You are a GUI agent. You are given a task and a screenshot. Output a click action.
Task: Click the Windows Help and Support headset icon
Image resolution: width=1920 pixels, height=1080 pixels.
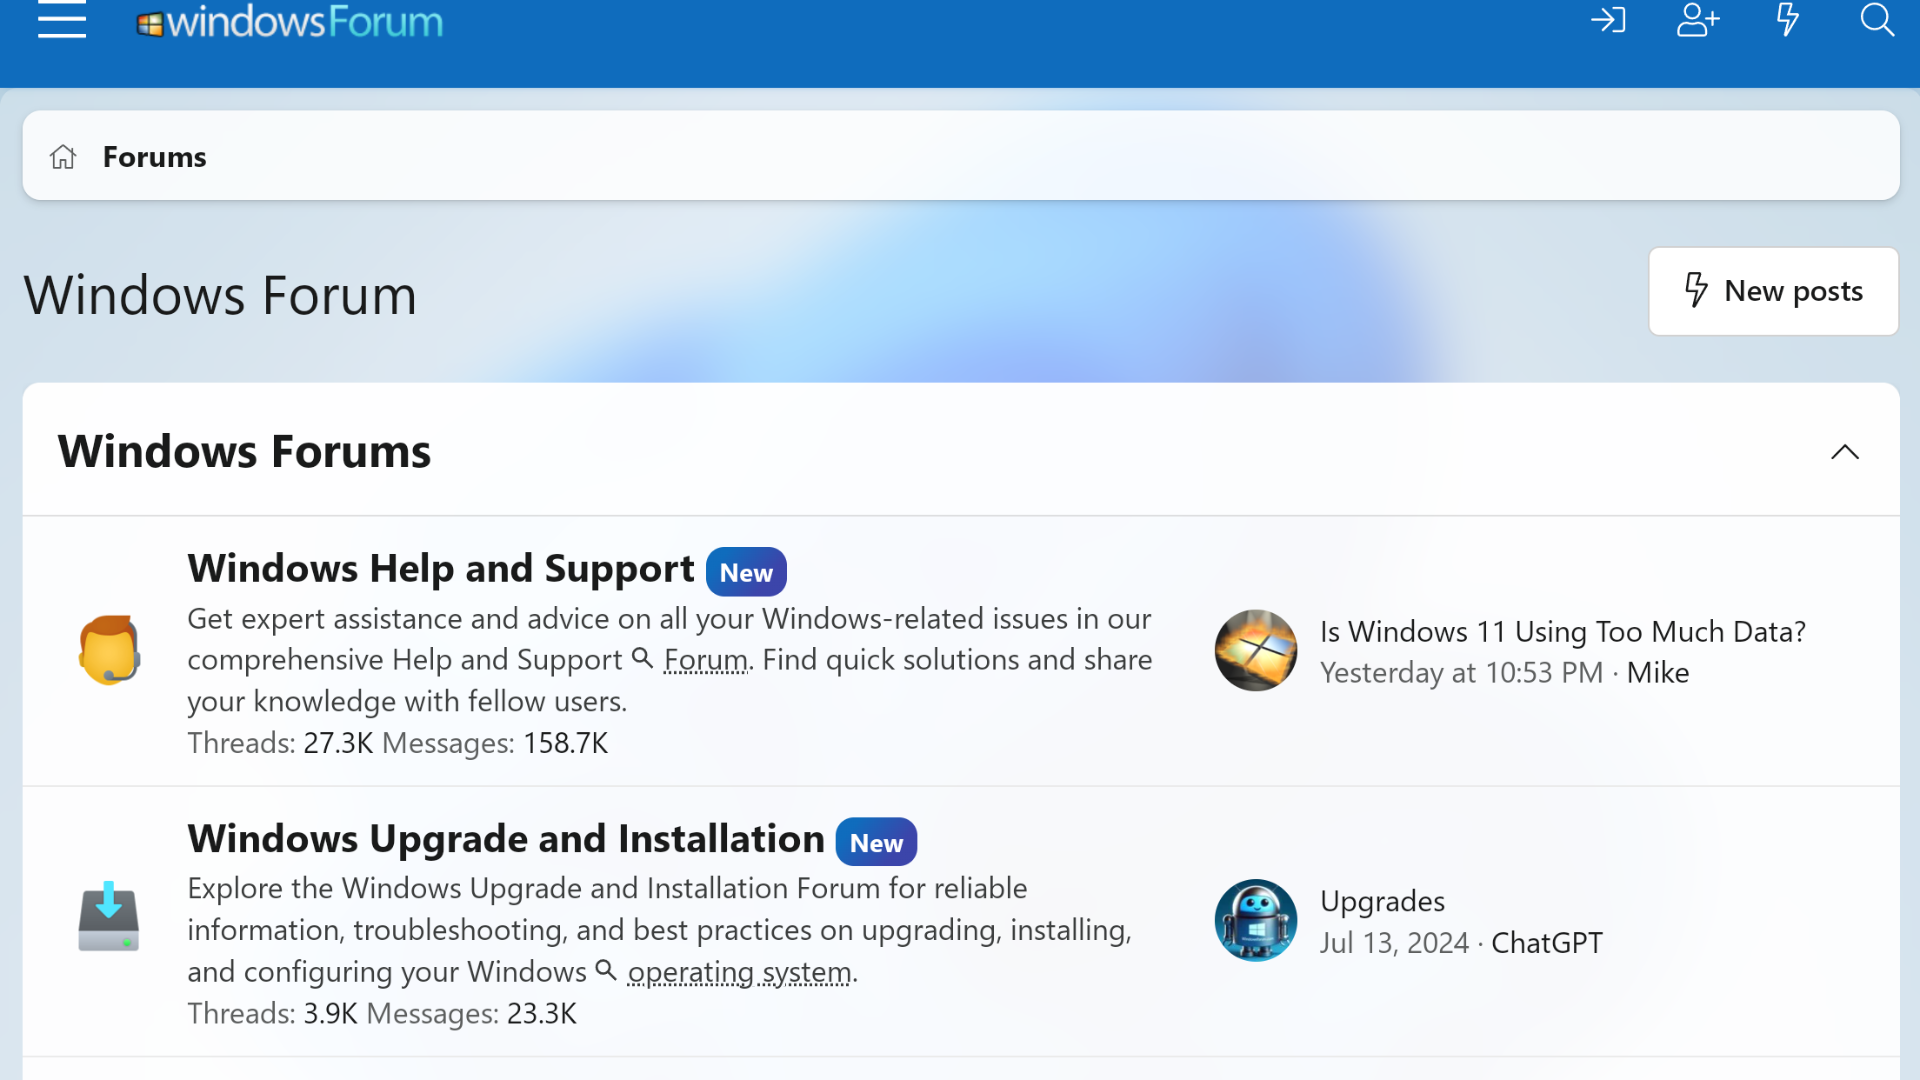[109, 650]
